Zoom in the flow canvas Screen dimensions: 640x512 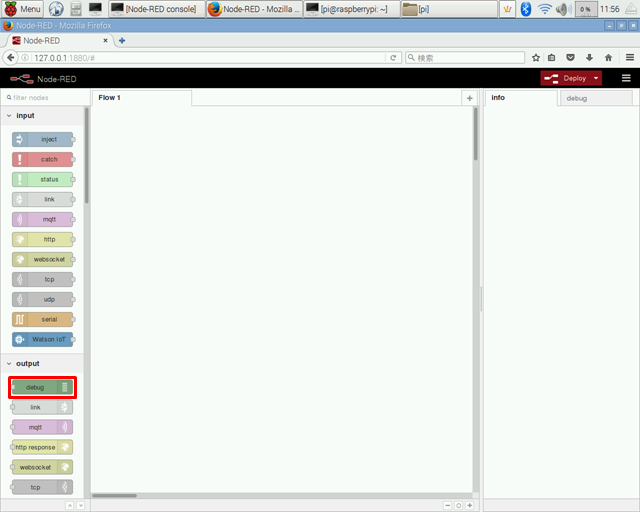tap(469, 505)
